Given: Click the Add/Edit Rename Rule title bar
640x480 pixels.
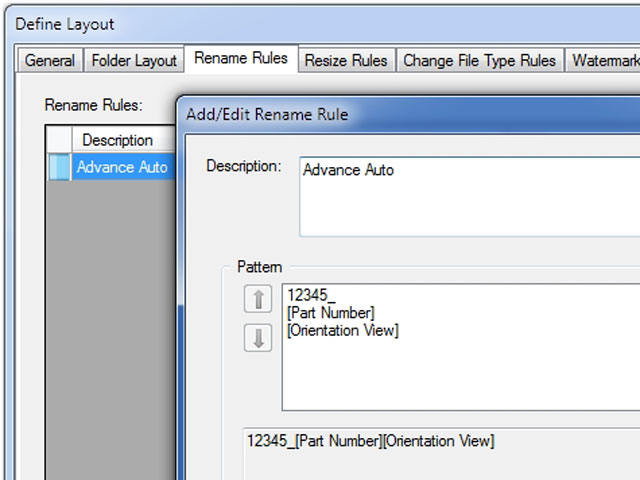Looking at the screenshot, I should (400, 114).
